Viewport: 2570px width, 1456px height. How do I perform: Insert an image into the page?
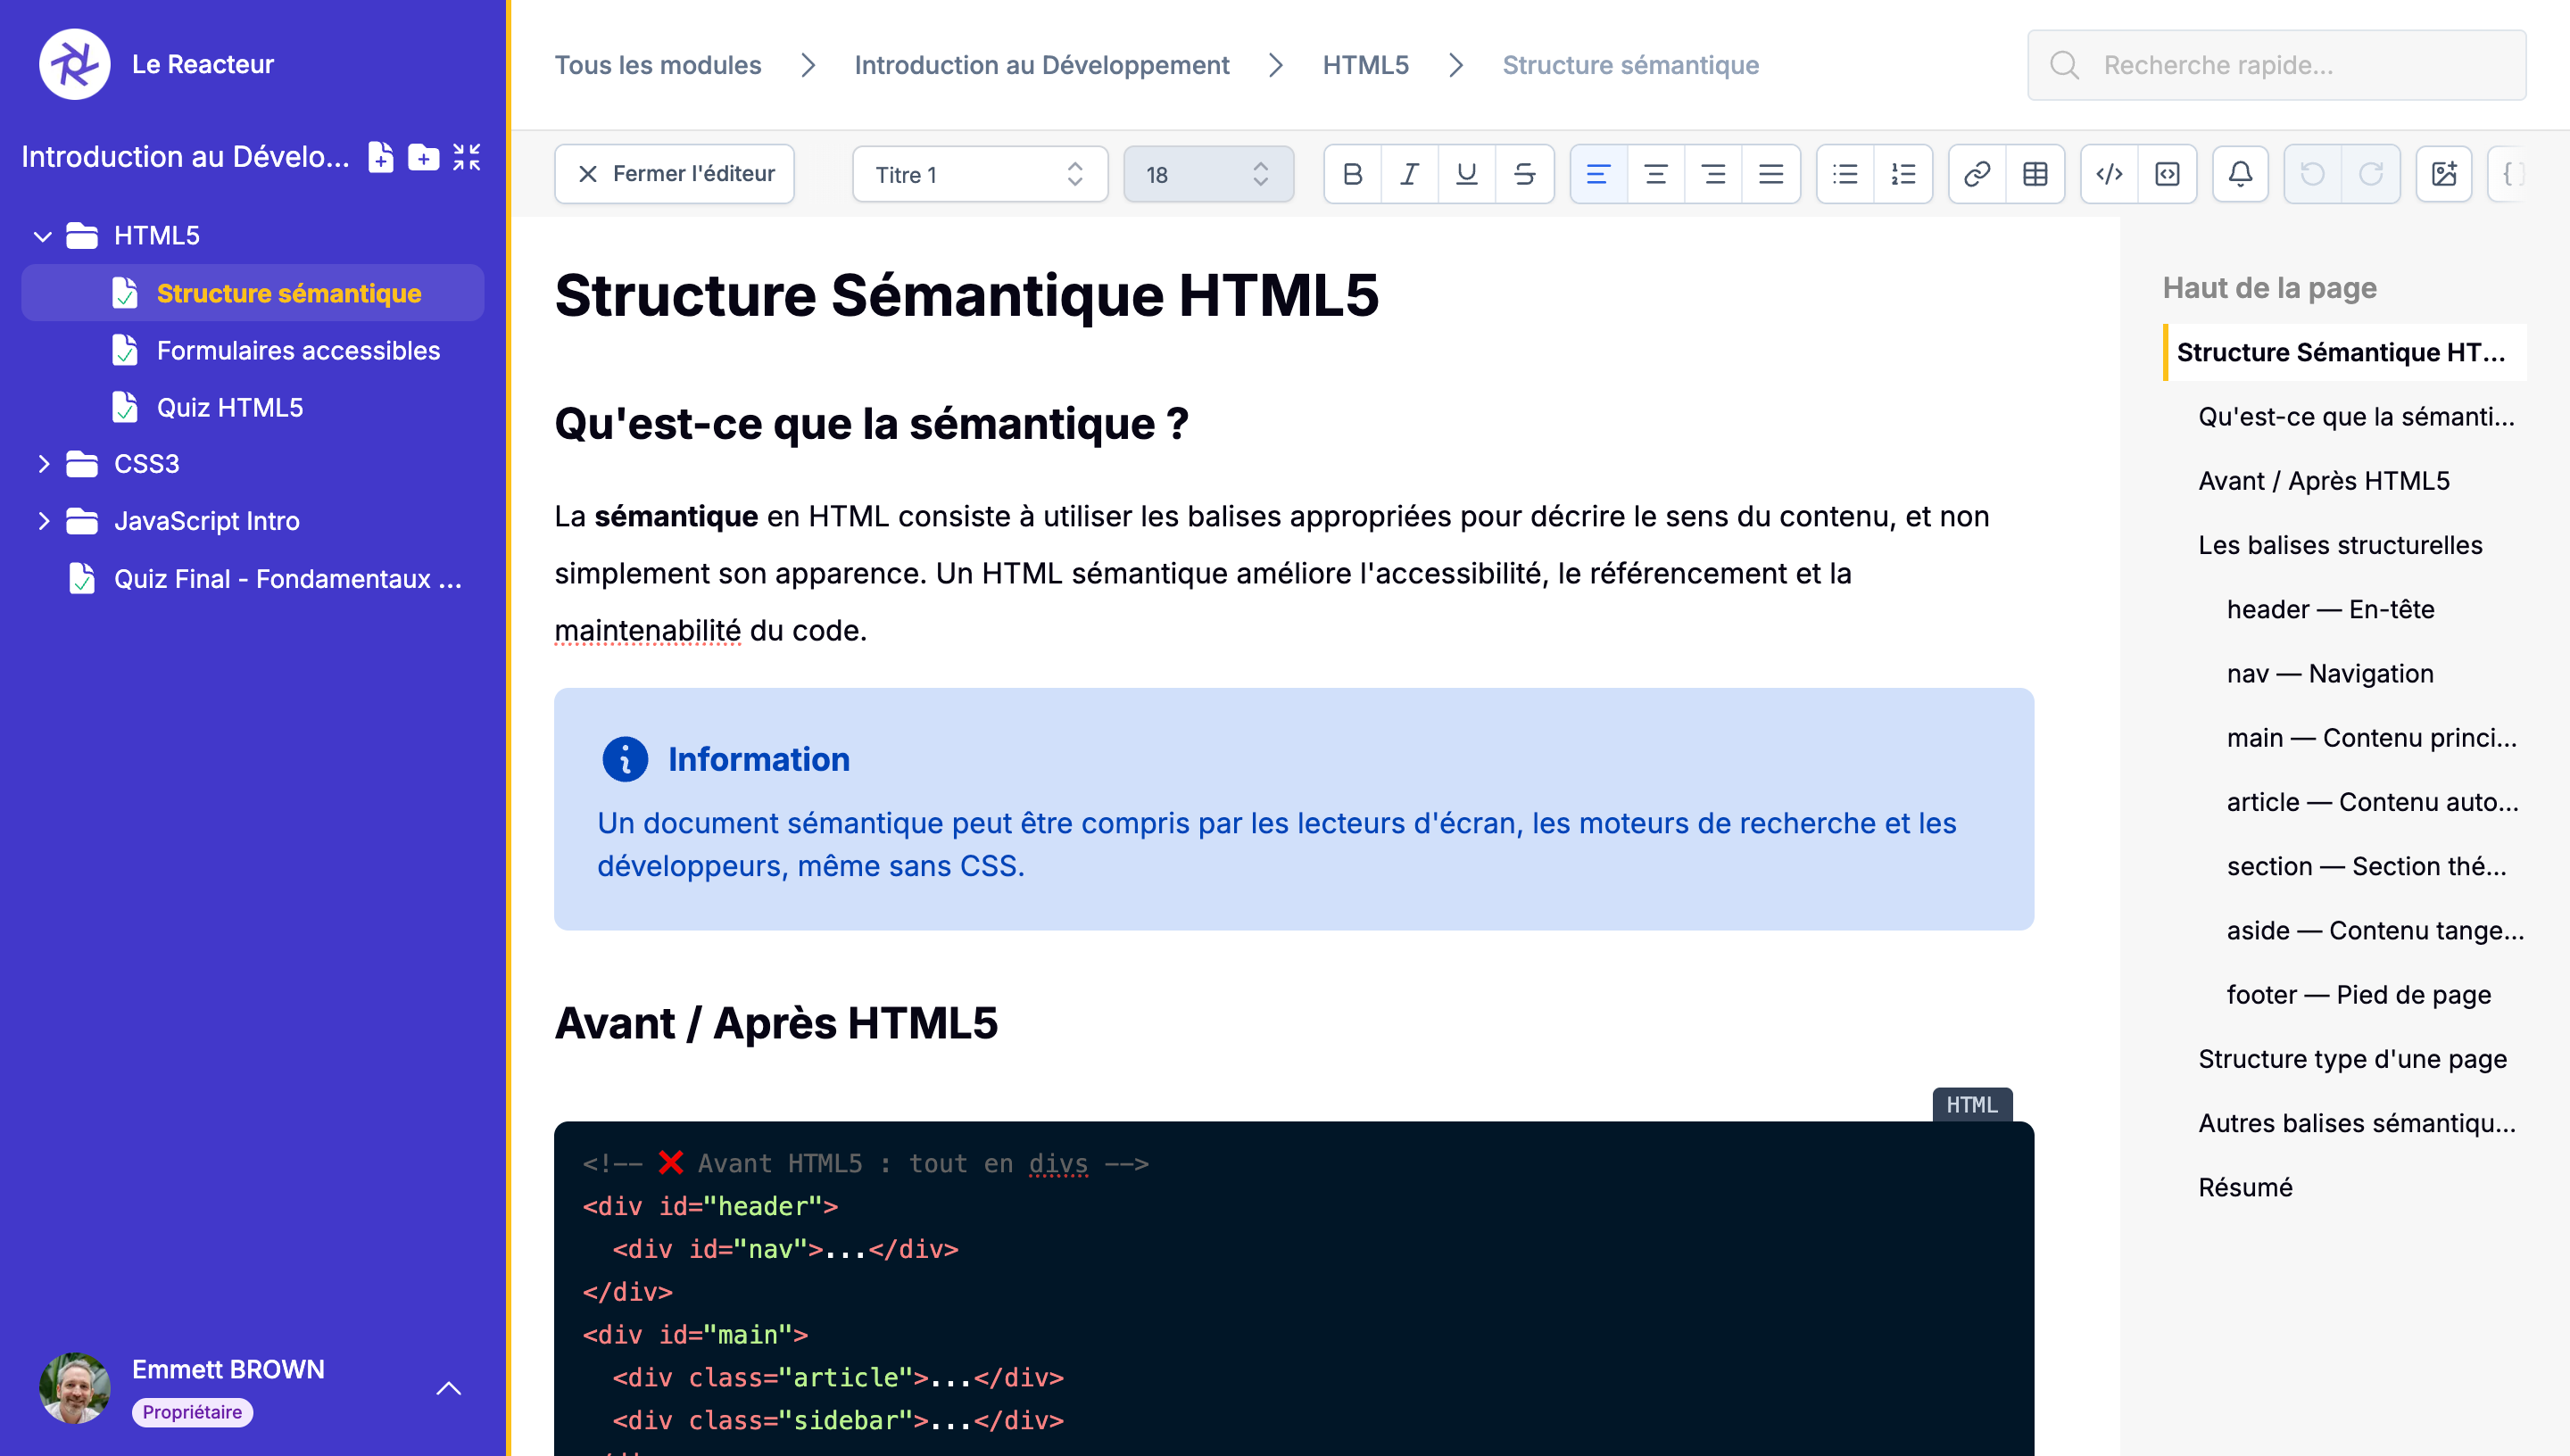(2445, 173)
